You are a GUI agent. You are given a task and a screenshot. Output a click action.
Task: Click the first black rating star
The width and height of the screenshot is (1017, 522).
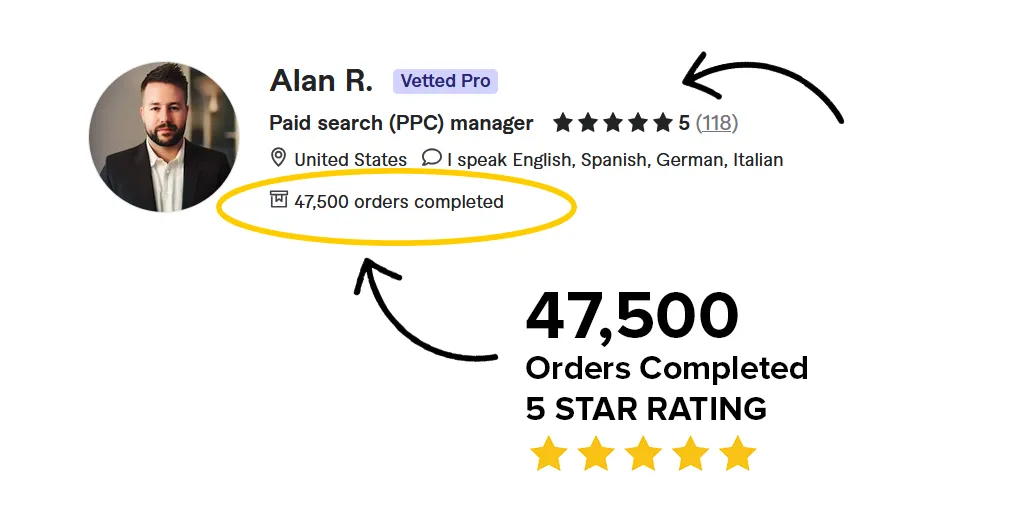(563, 123)
